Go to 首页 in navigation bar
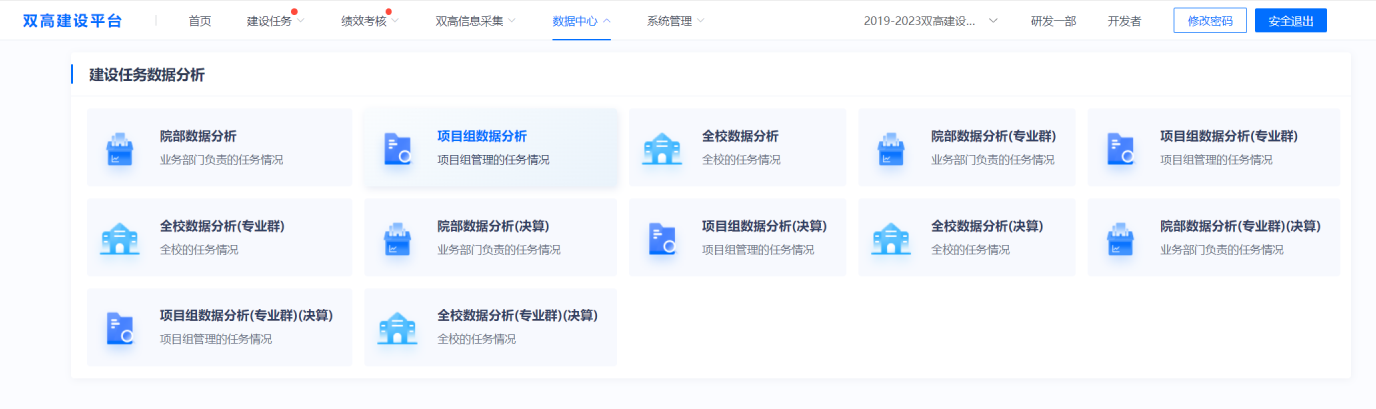Screen dimensions: 1376x409 [x=200, y=21]
